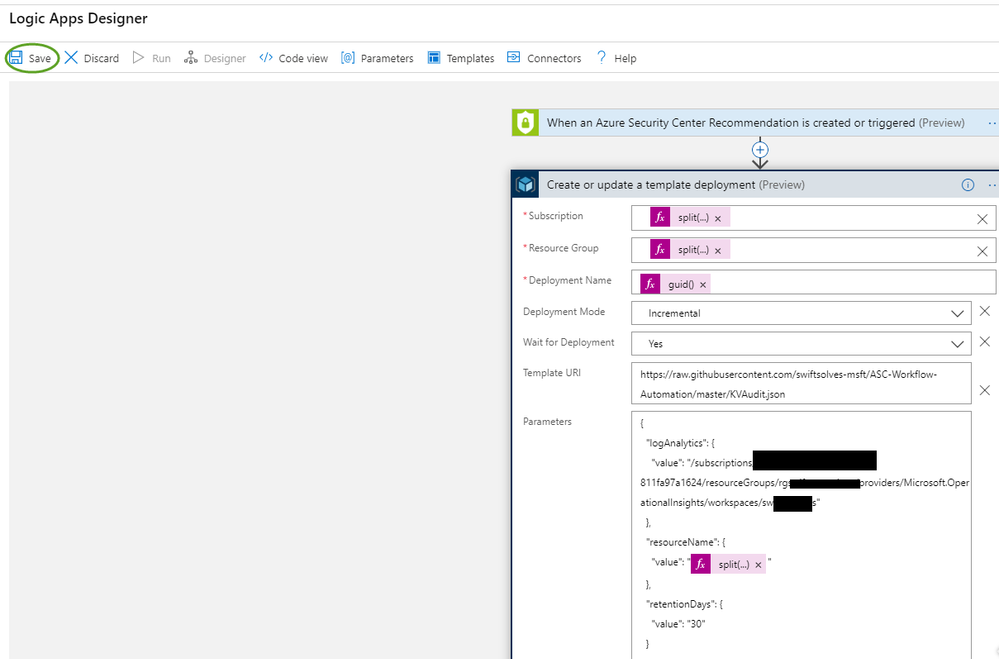Click the fx icon beside guid()

[650, 284]
